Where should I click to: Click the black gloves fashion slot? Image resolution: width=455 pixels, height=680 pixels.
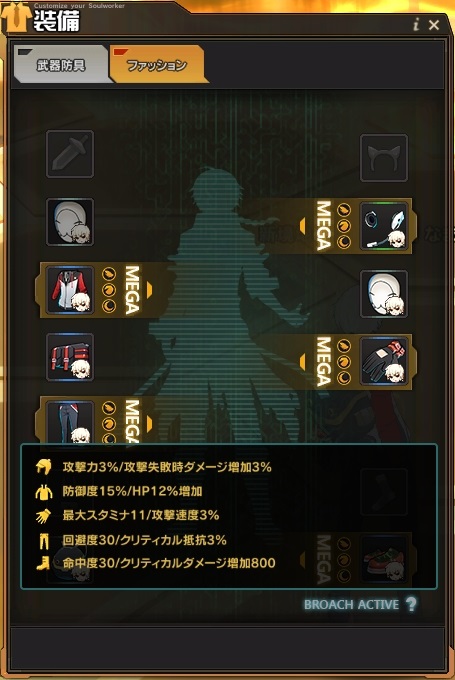384,362
